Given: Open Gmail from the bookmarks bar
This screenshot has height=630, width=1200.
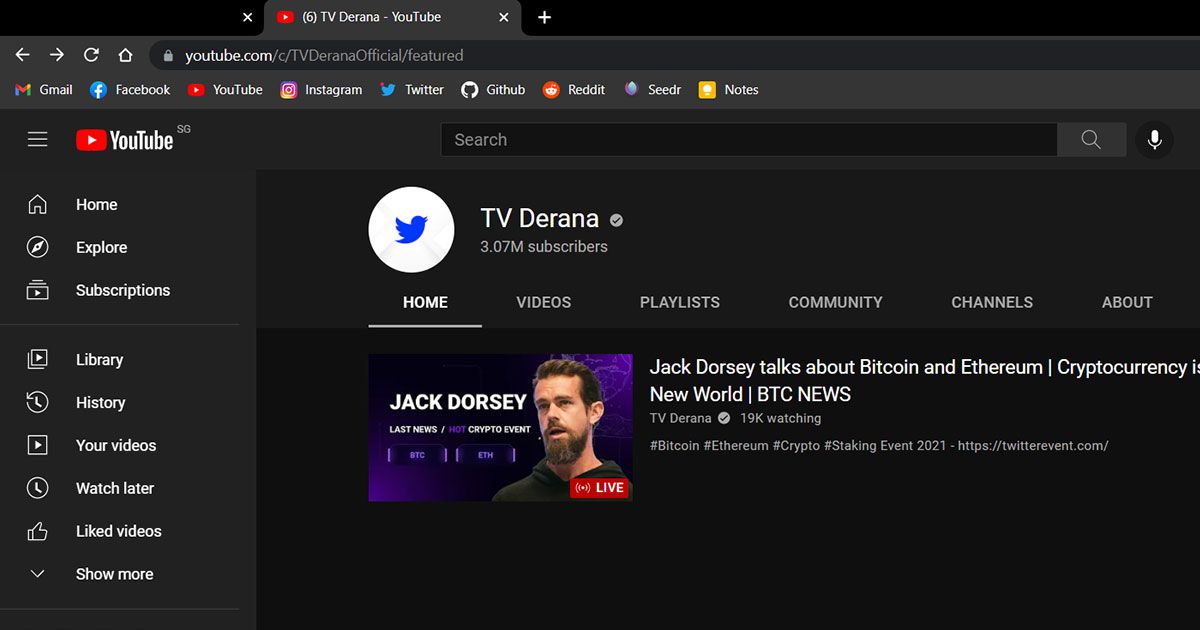Looking at the screenshot, I should tap(43, 89).
